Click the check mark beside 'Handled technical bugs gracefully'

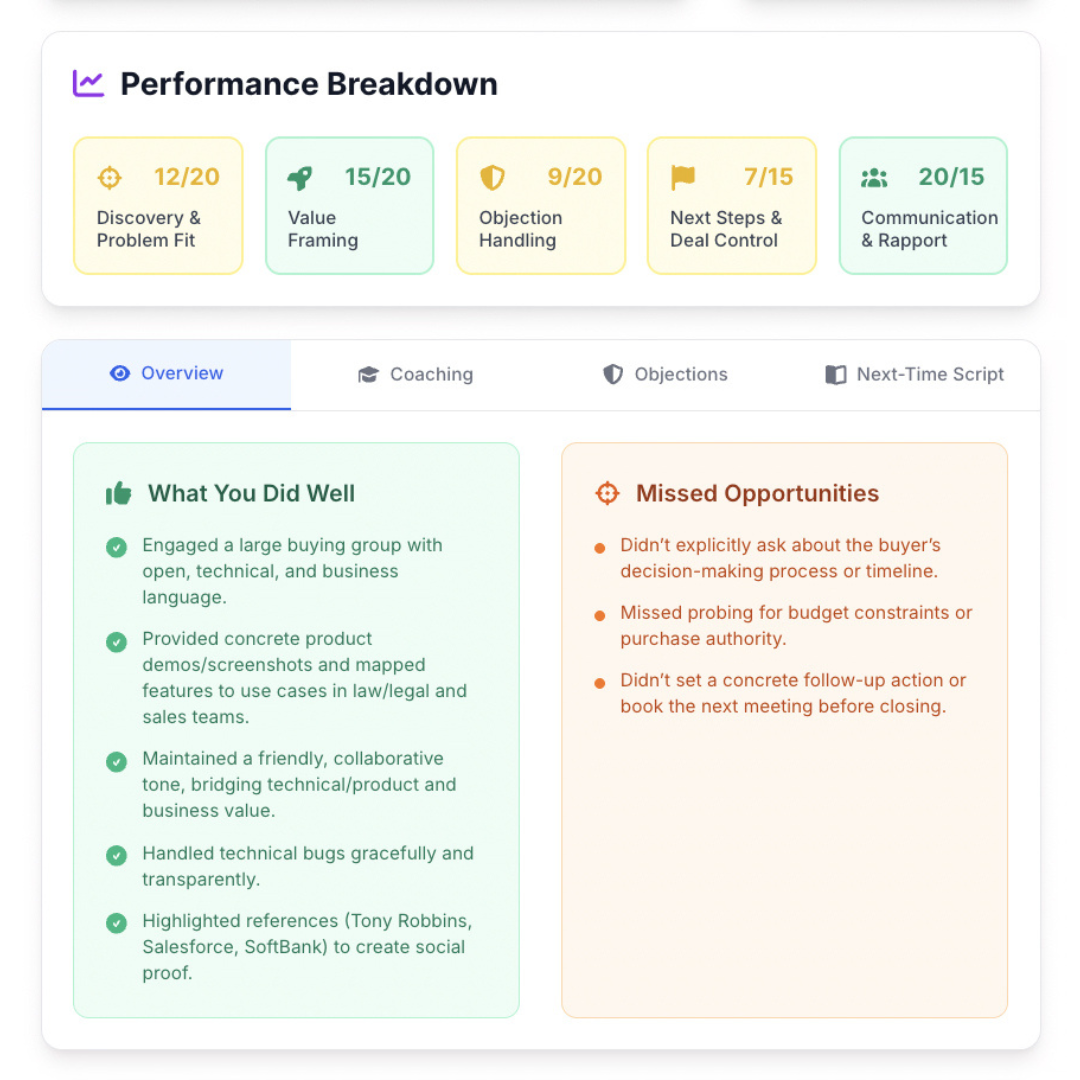tap(117, 855)
